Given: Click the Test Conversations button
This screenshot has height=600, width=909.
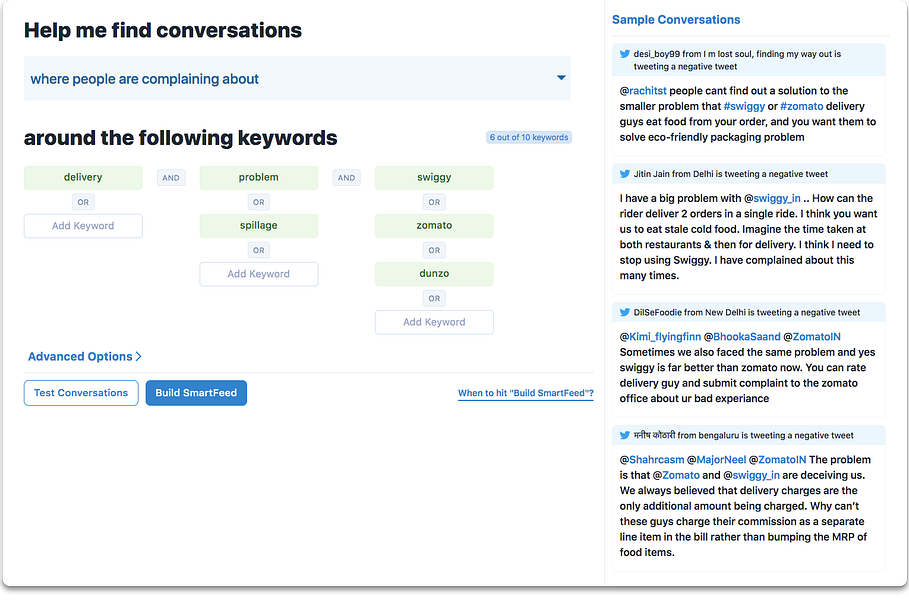Looking at the screenshot, I should [81, 393].
